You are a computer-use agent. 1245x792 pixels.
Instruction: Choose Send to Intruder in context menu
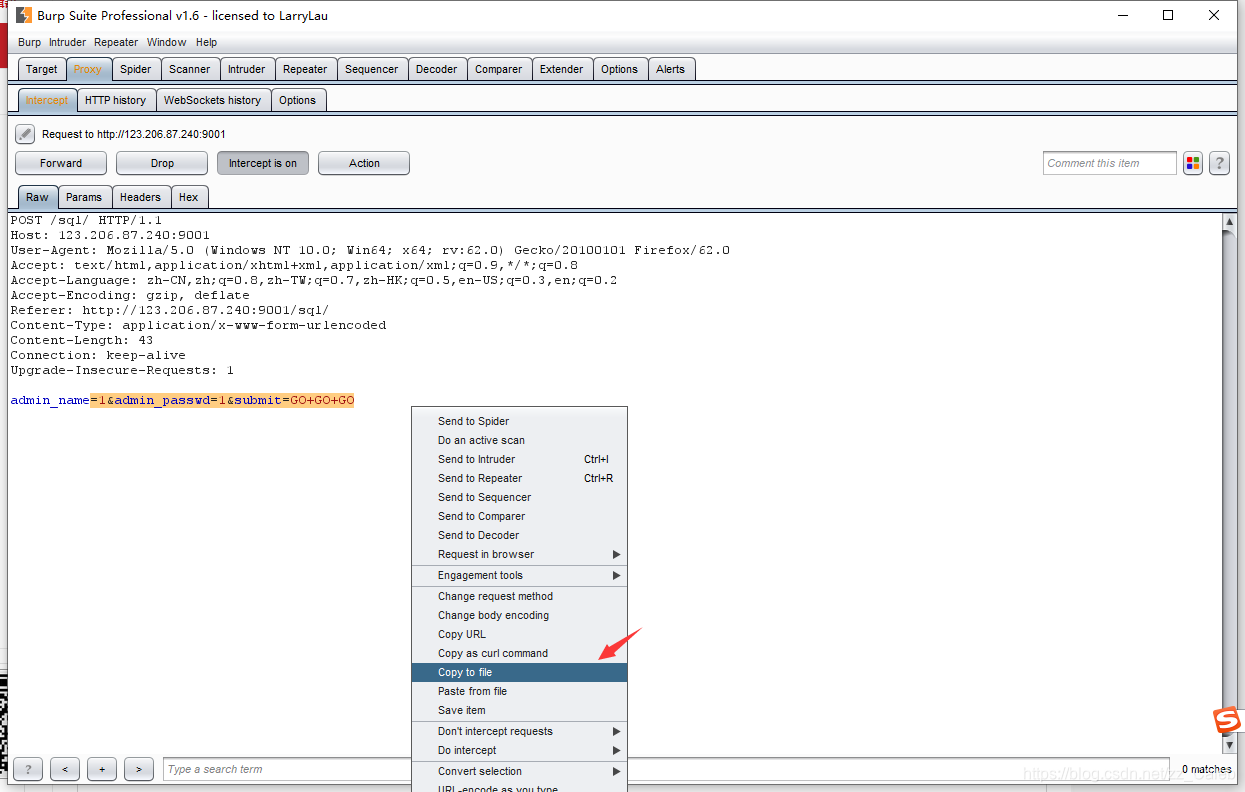pos(519,459)
